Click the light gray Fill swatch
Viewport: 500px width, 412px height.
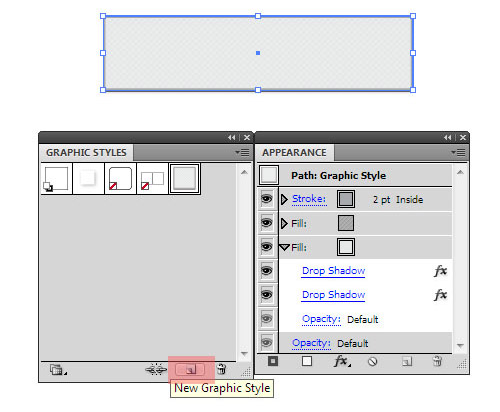coord(346,247)
